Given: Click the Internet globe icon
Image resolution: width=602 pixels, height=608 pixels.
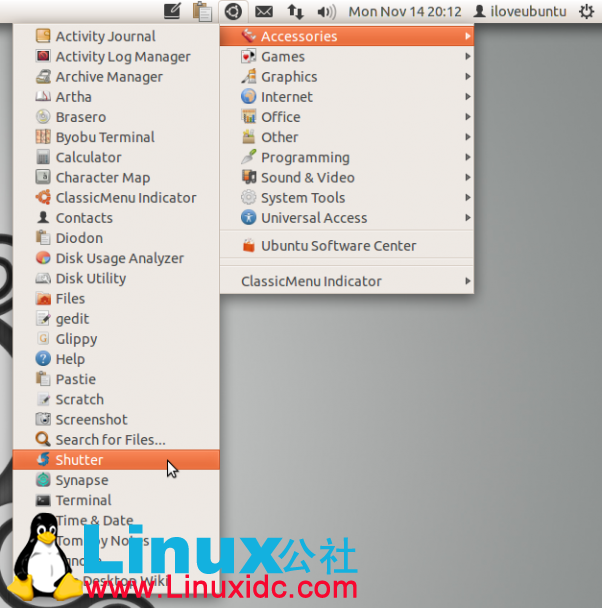Looking at the screenshot, I should pos(248,97).
